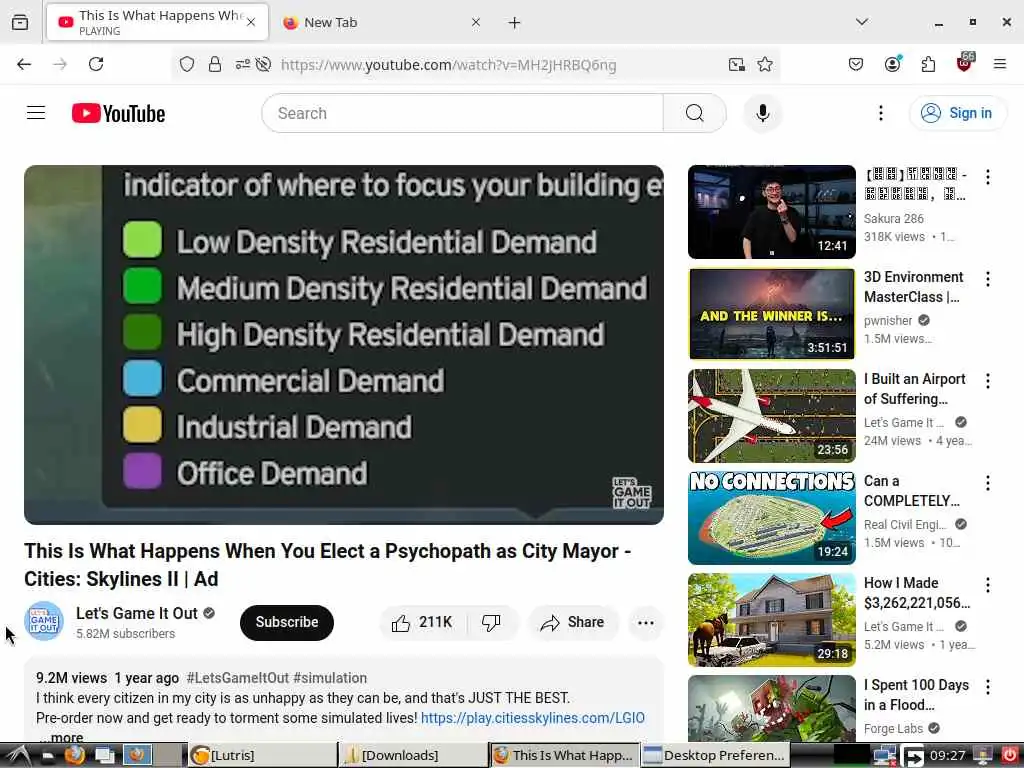Open the tracking protection shield icon
The height and width of the screenshot is (768, 1024).
[x=187, y=64]
